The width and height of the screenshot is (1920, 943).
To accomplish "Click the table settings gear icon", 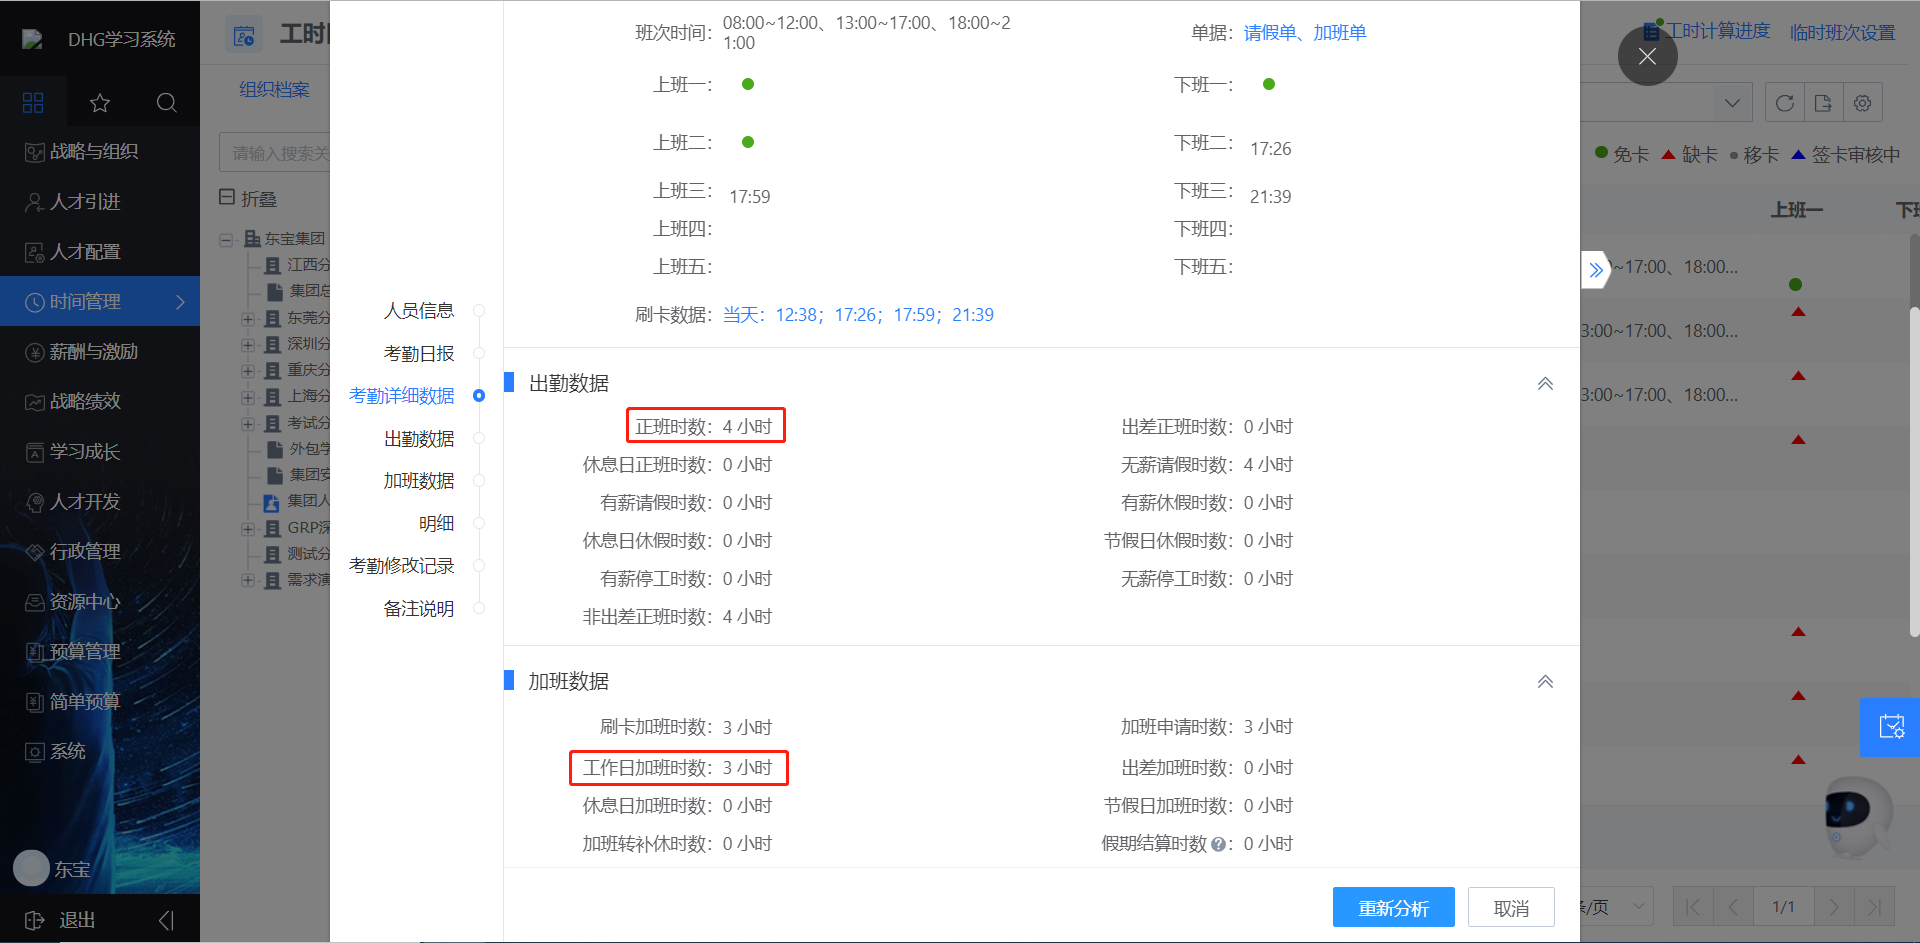I will pos(1862,101).
